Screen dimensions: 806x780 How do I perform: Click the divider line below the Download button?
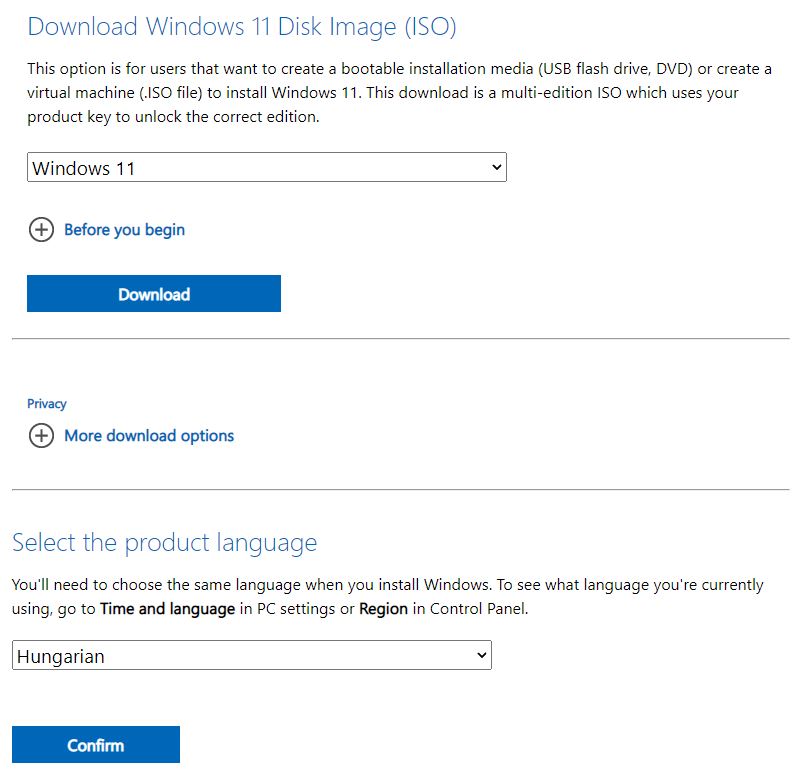click(400, 339)
